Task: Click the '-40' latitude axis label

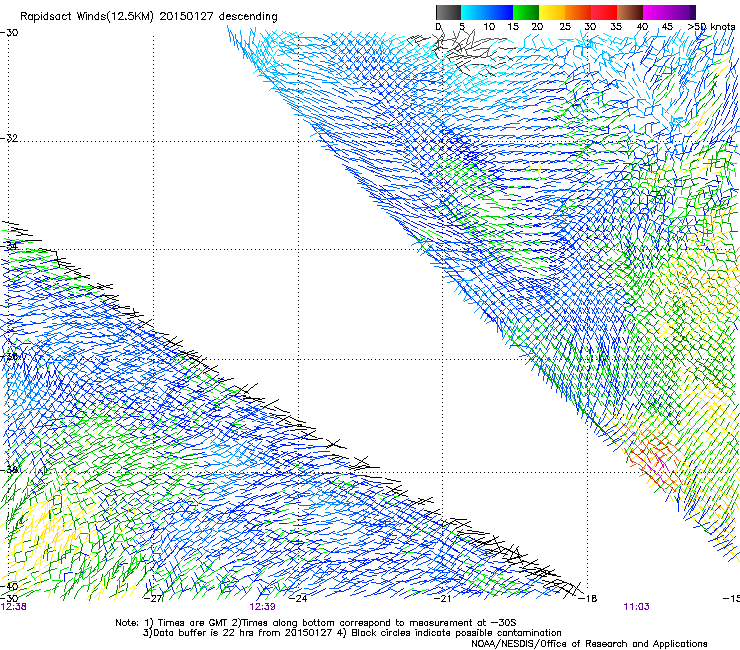Action: pos(9,587)
